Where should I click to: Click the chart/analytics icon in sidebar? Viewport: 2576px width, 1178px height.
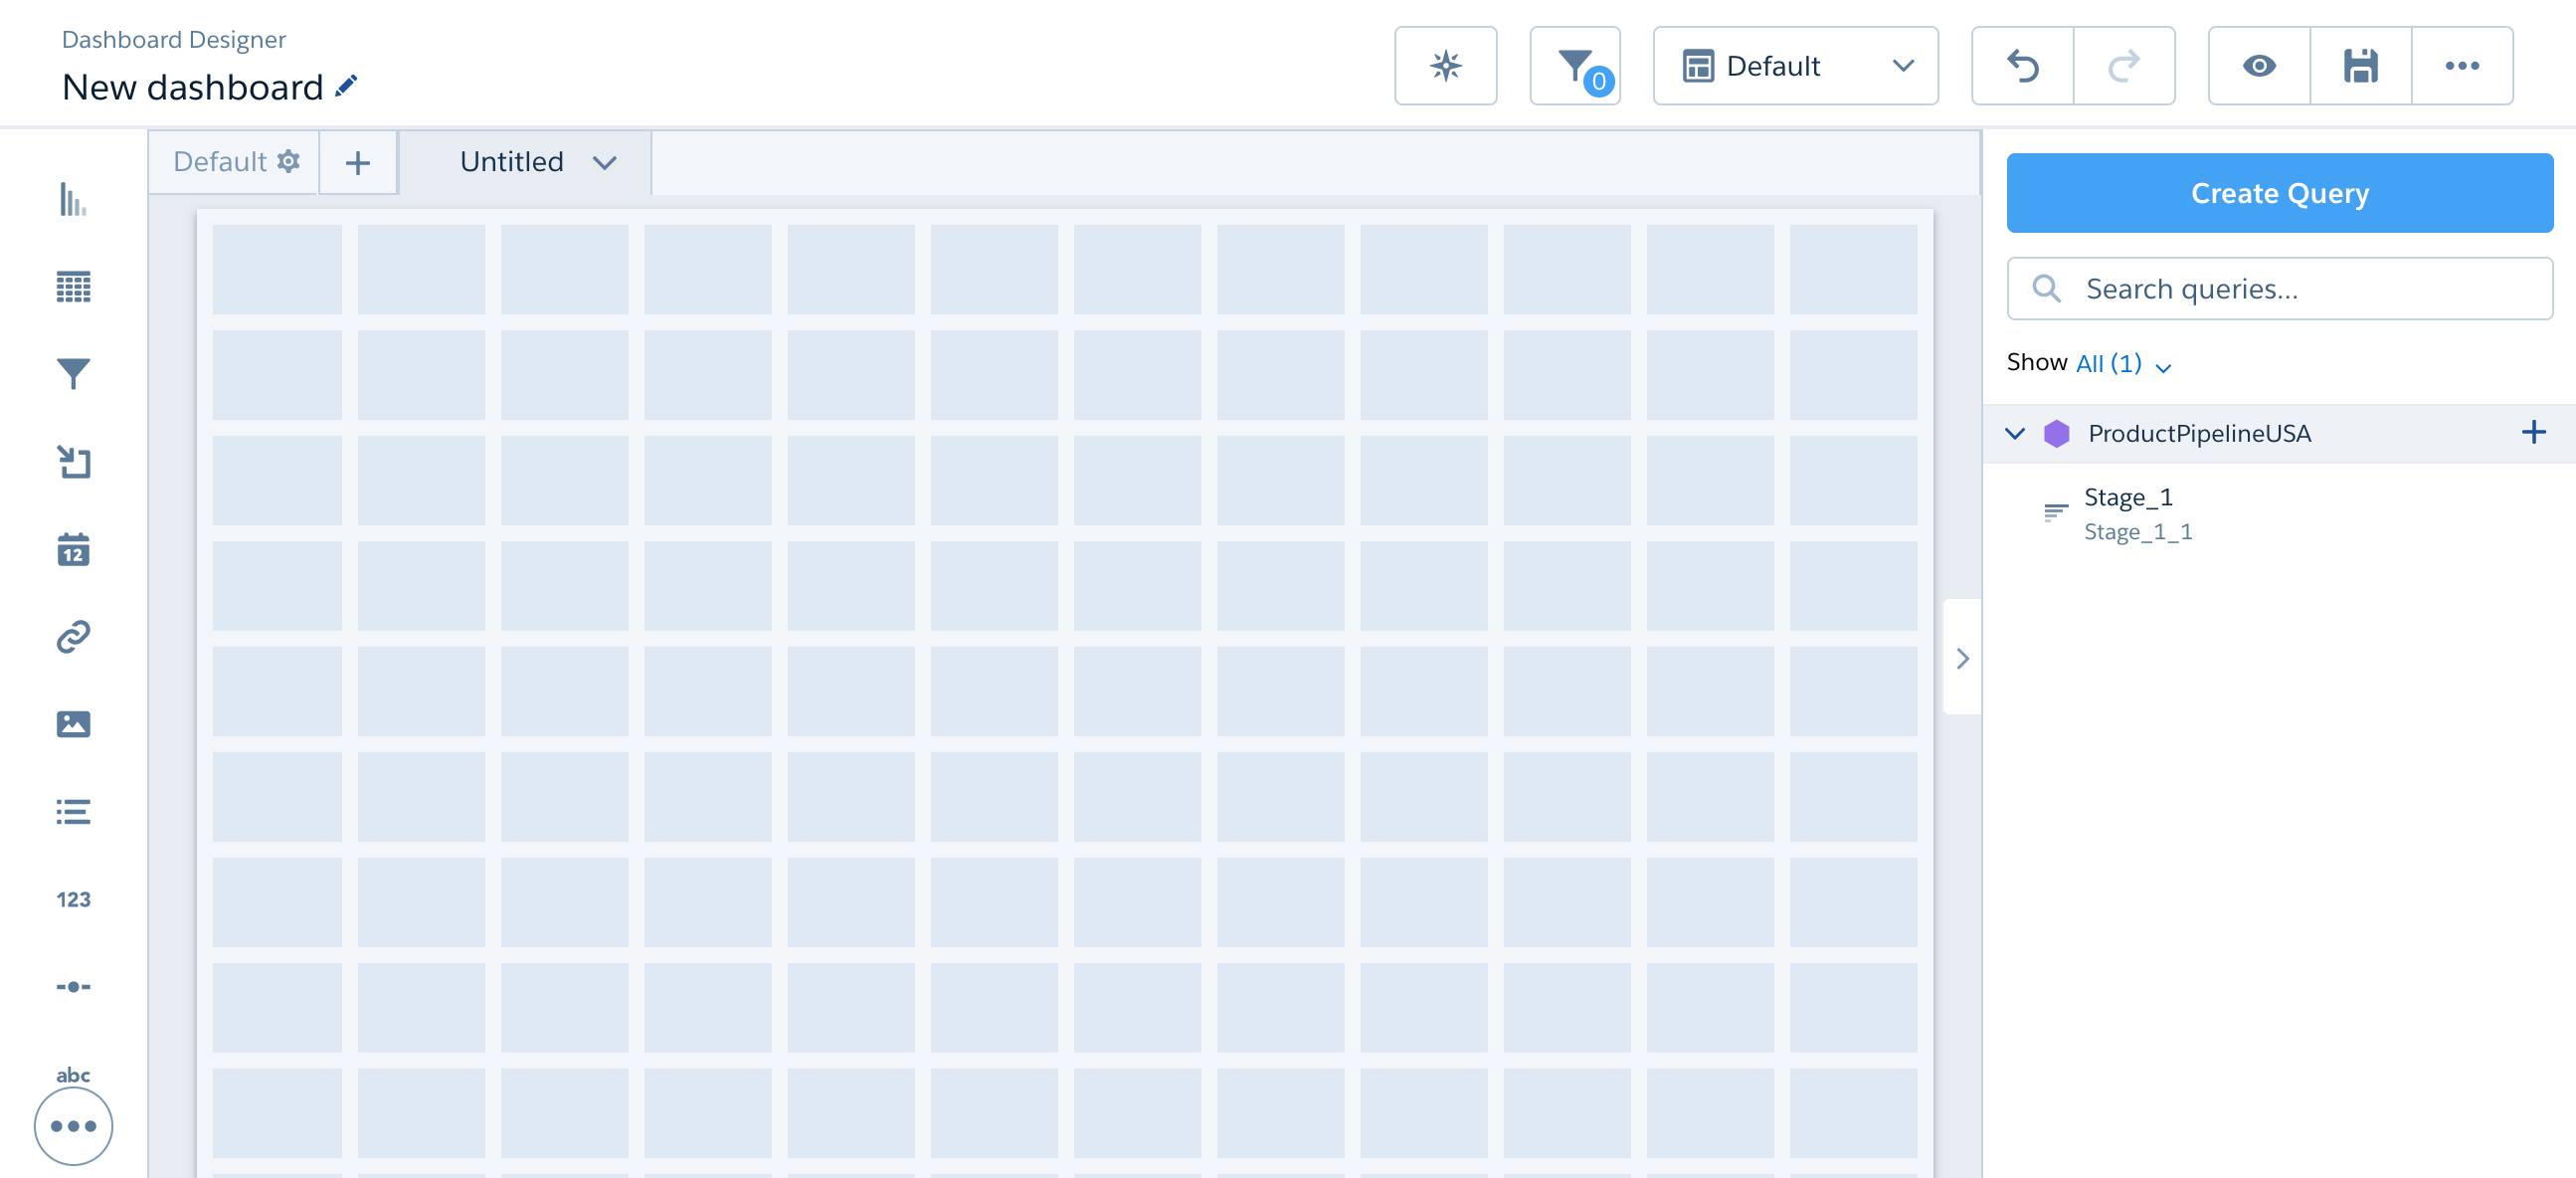tap(73, 199)
